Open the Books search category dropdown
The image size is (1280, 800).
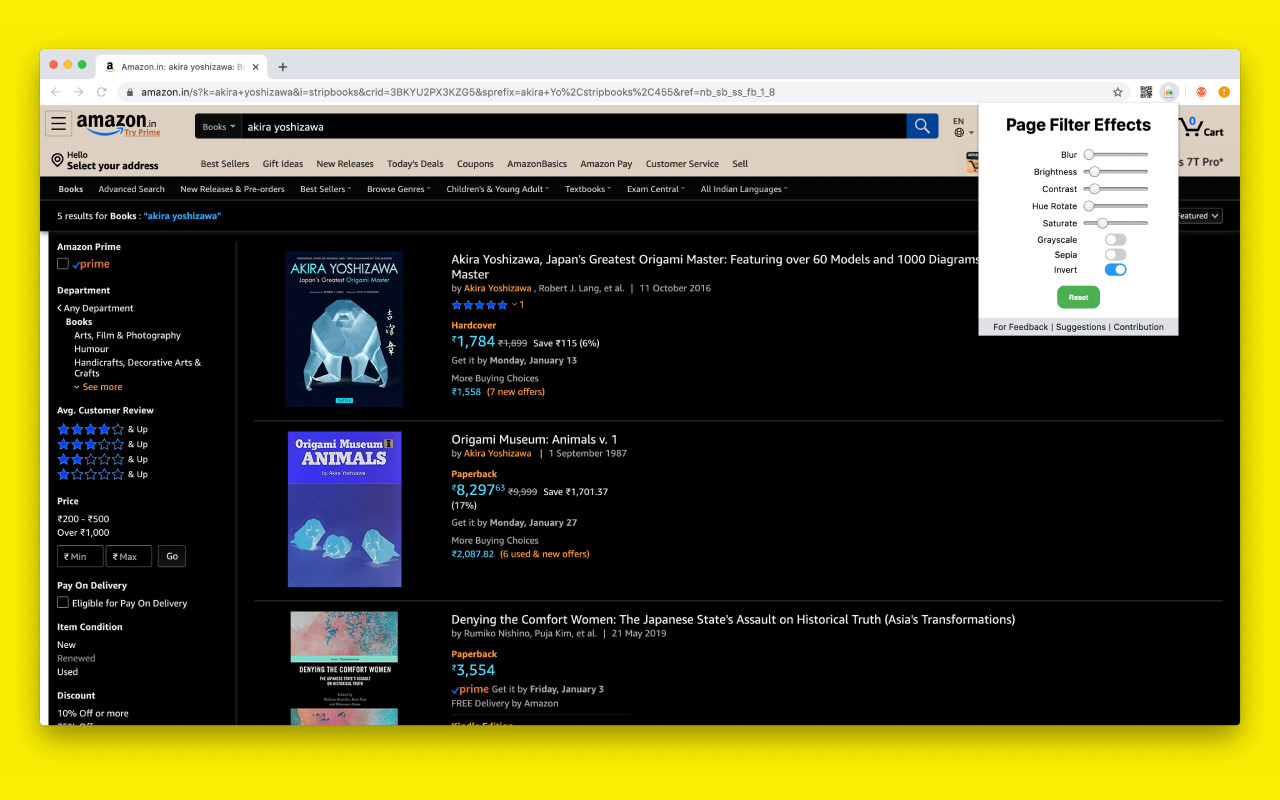click(219, 127)
